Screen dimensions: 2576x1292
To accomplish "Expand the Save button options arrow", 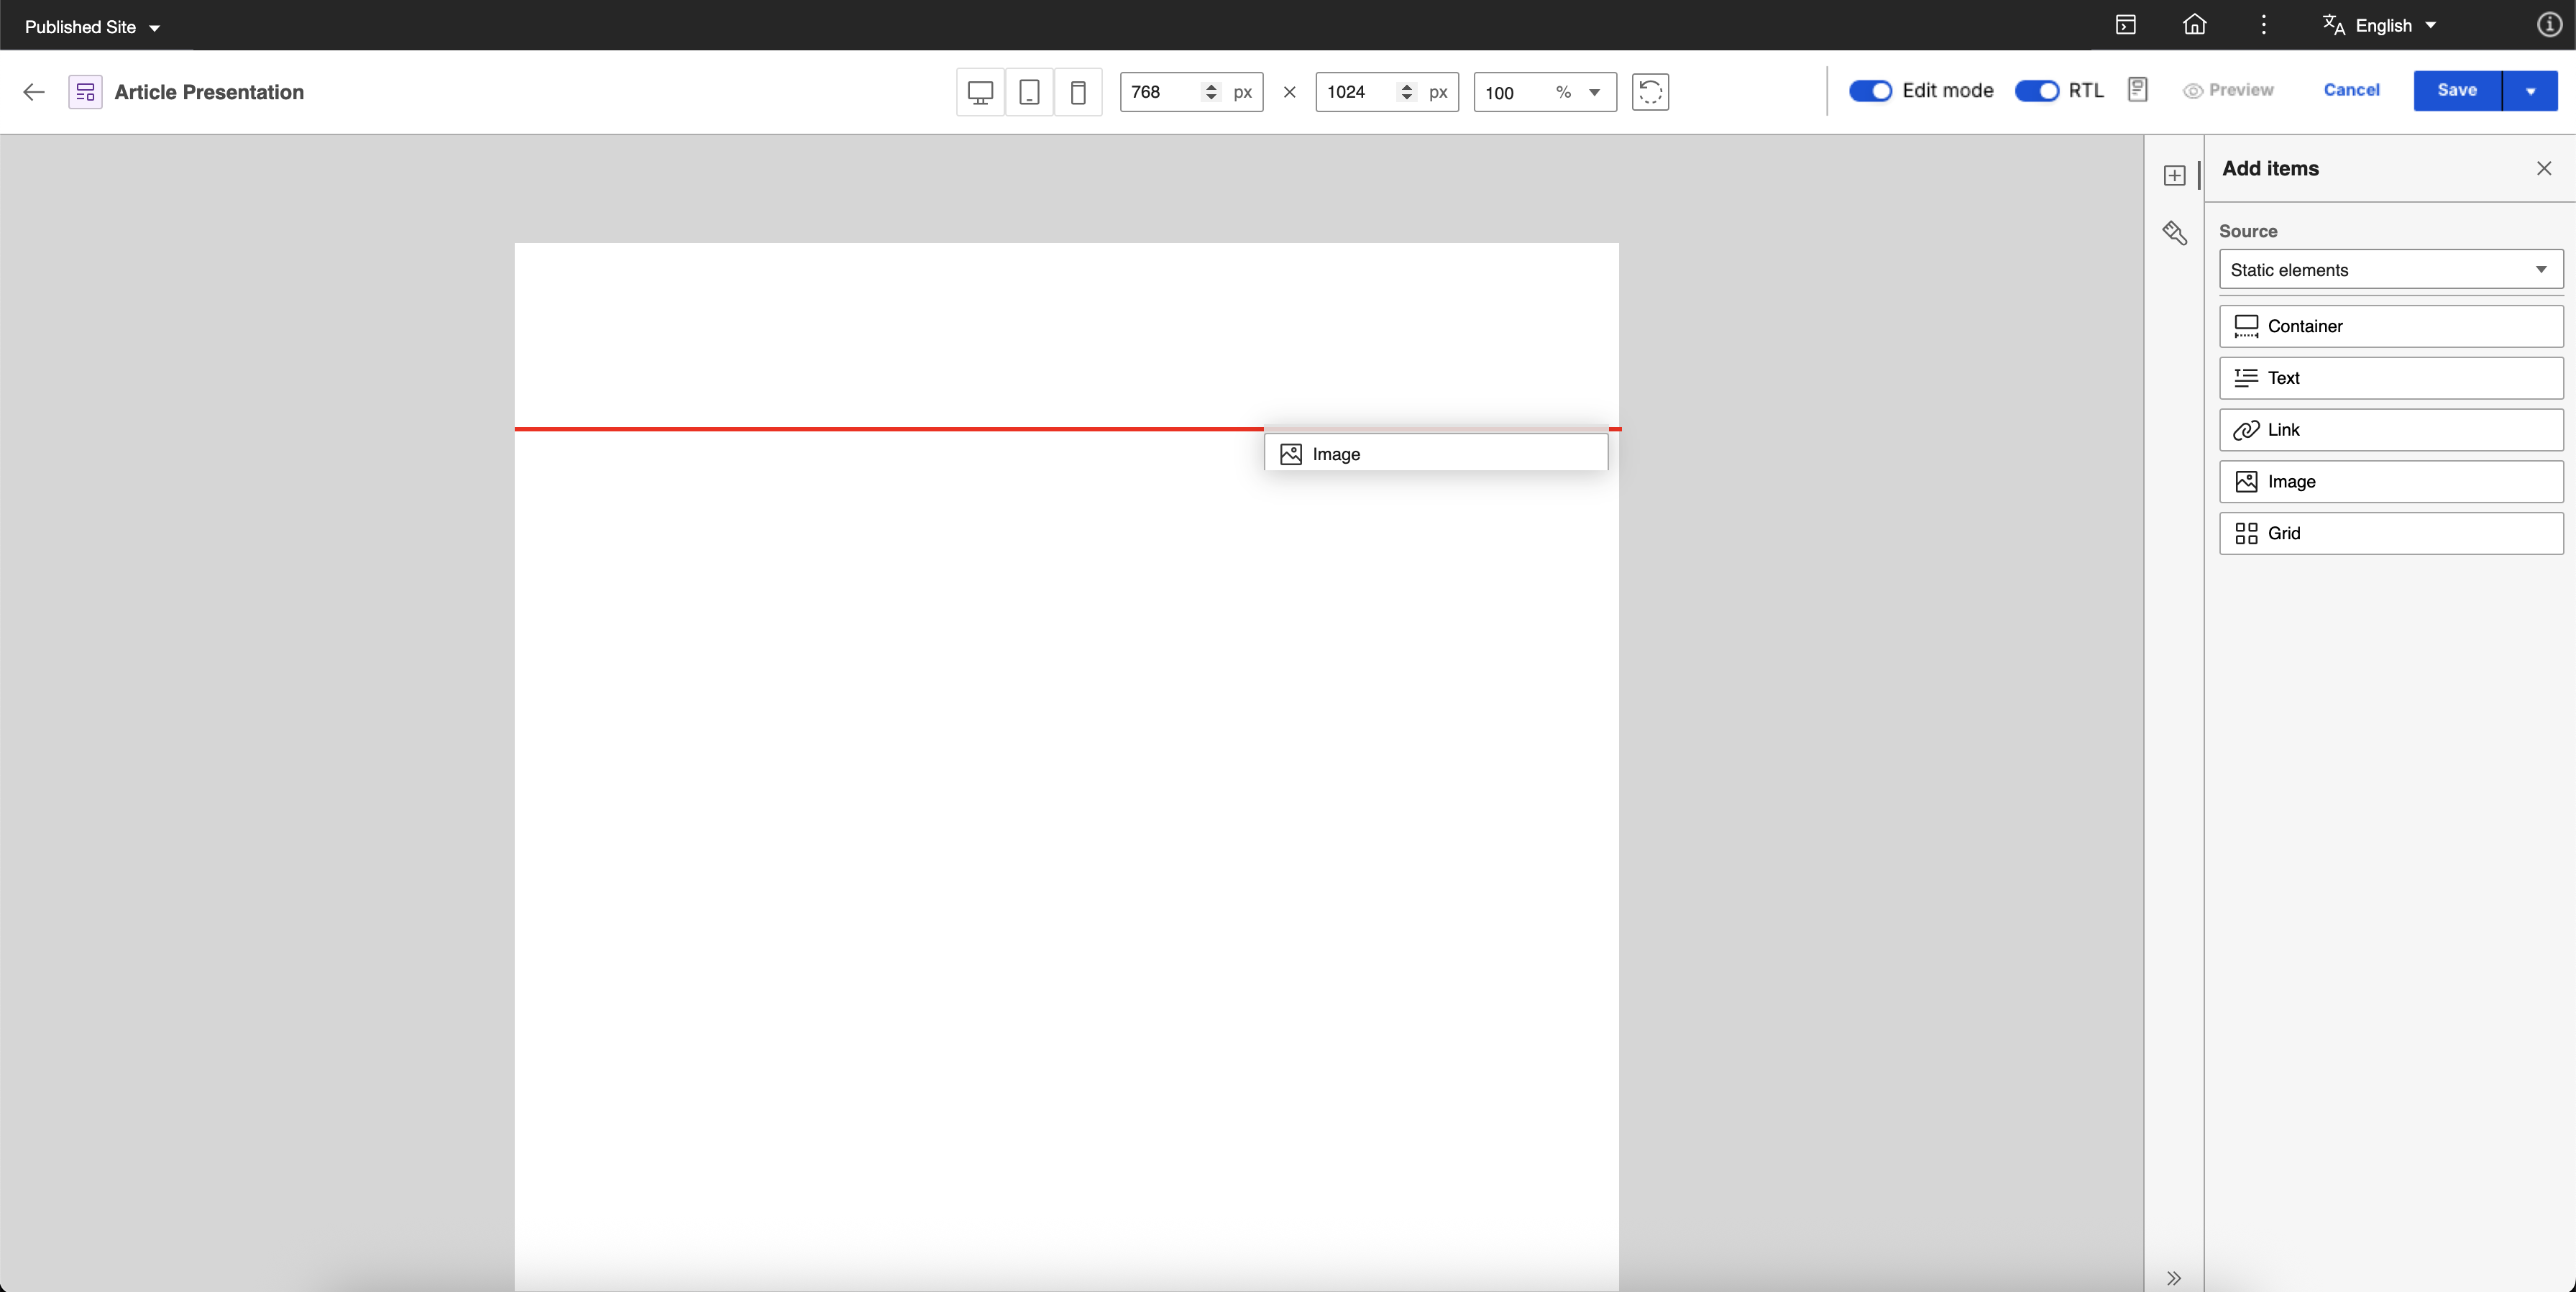I will (2530, 91).
